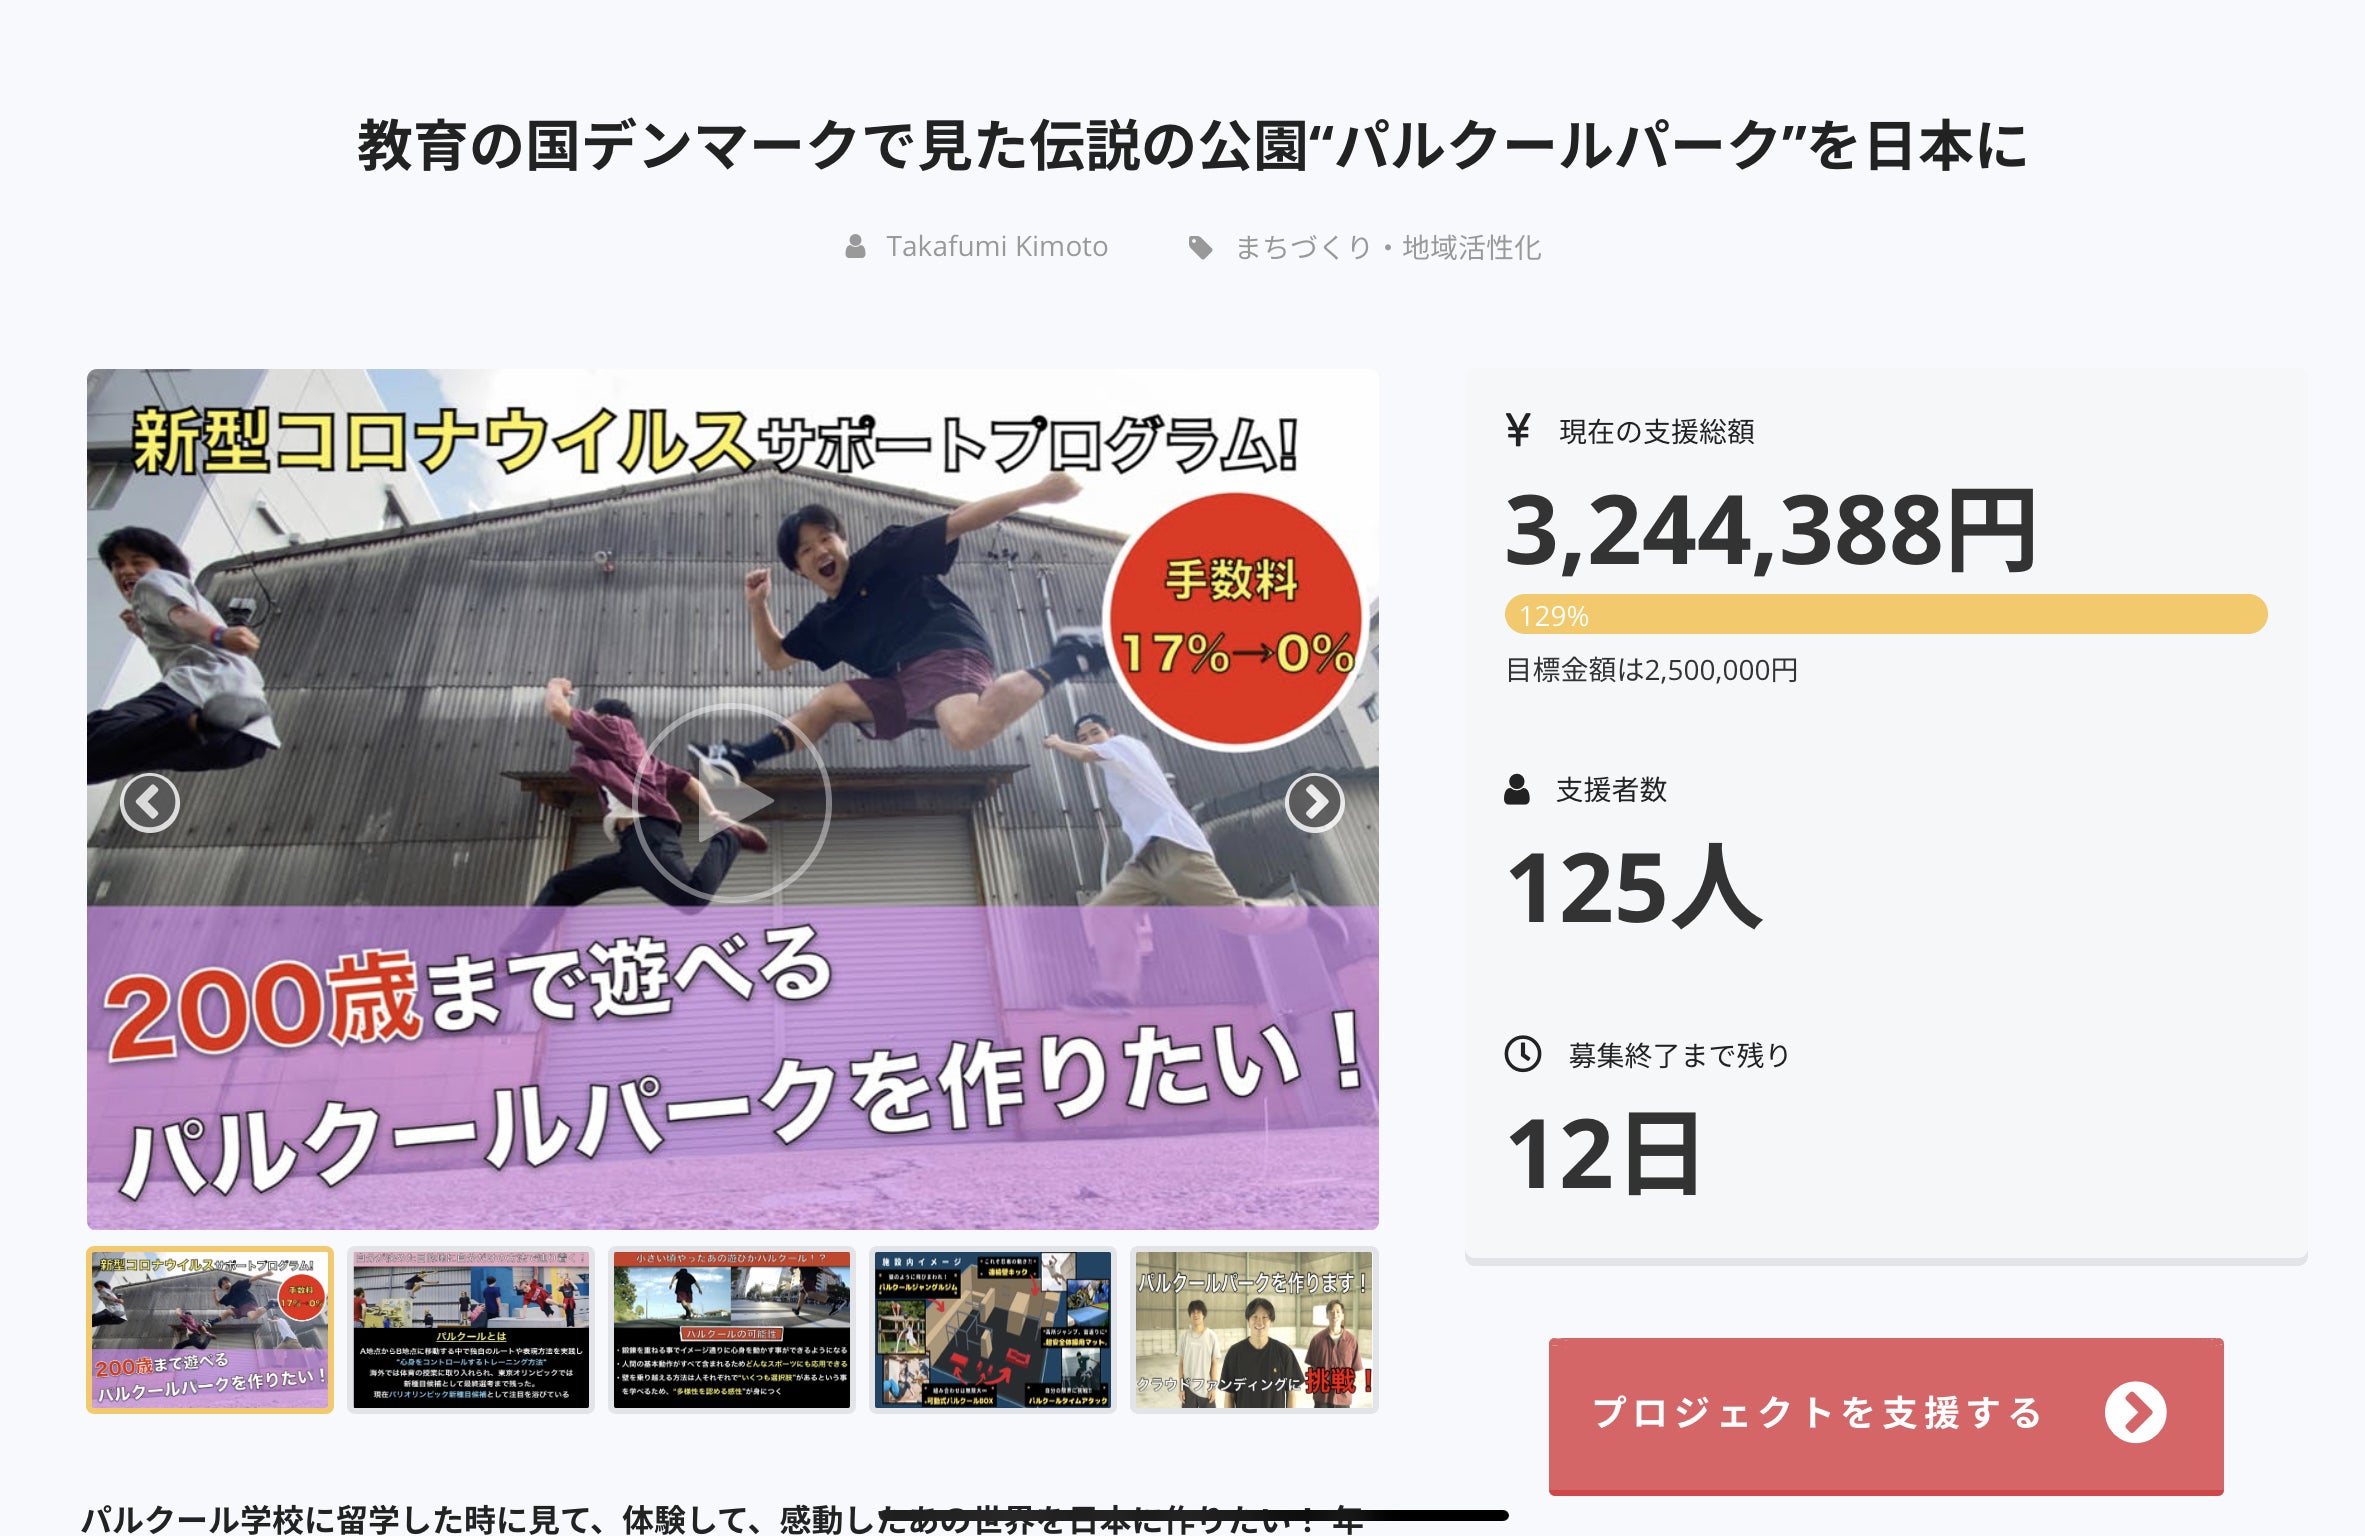
Task: Advance carousel with right arrow icon
Action: [1314, 802]
